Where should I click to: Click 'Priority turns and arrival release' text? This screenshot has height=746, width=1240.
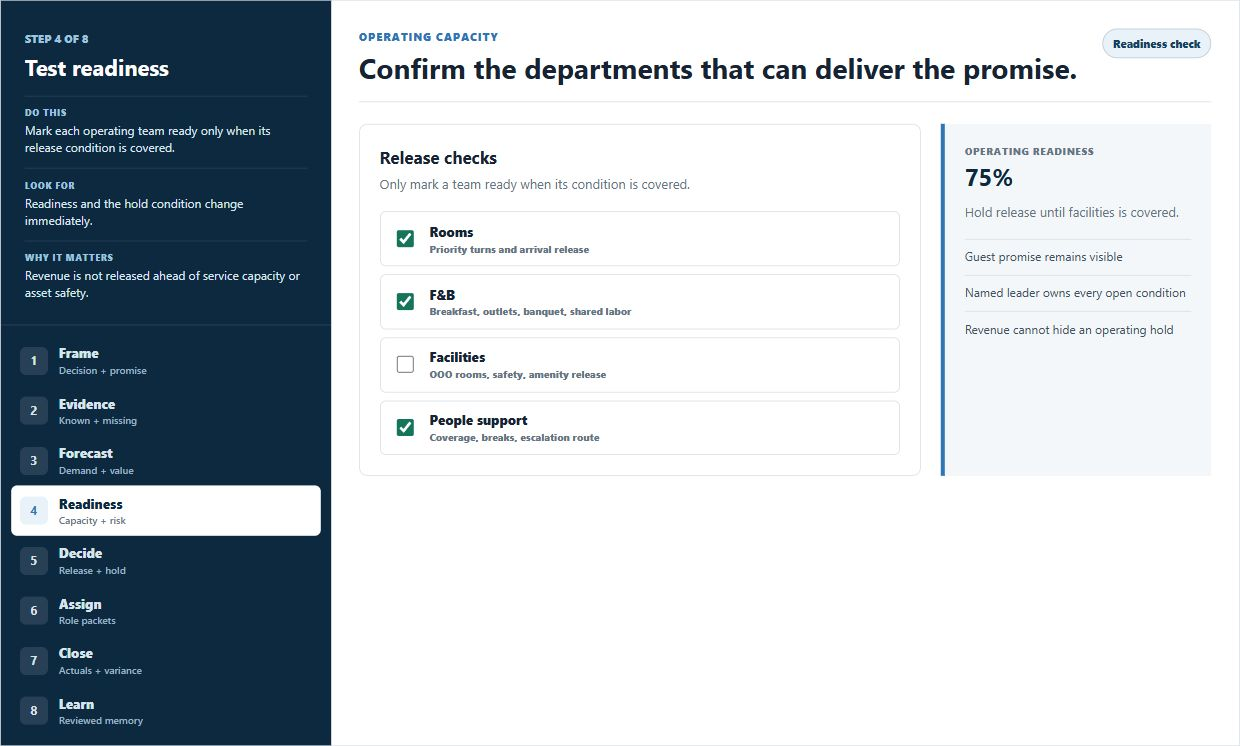click(x=509, y=250)
